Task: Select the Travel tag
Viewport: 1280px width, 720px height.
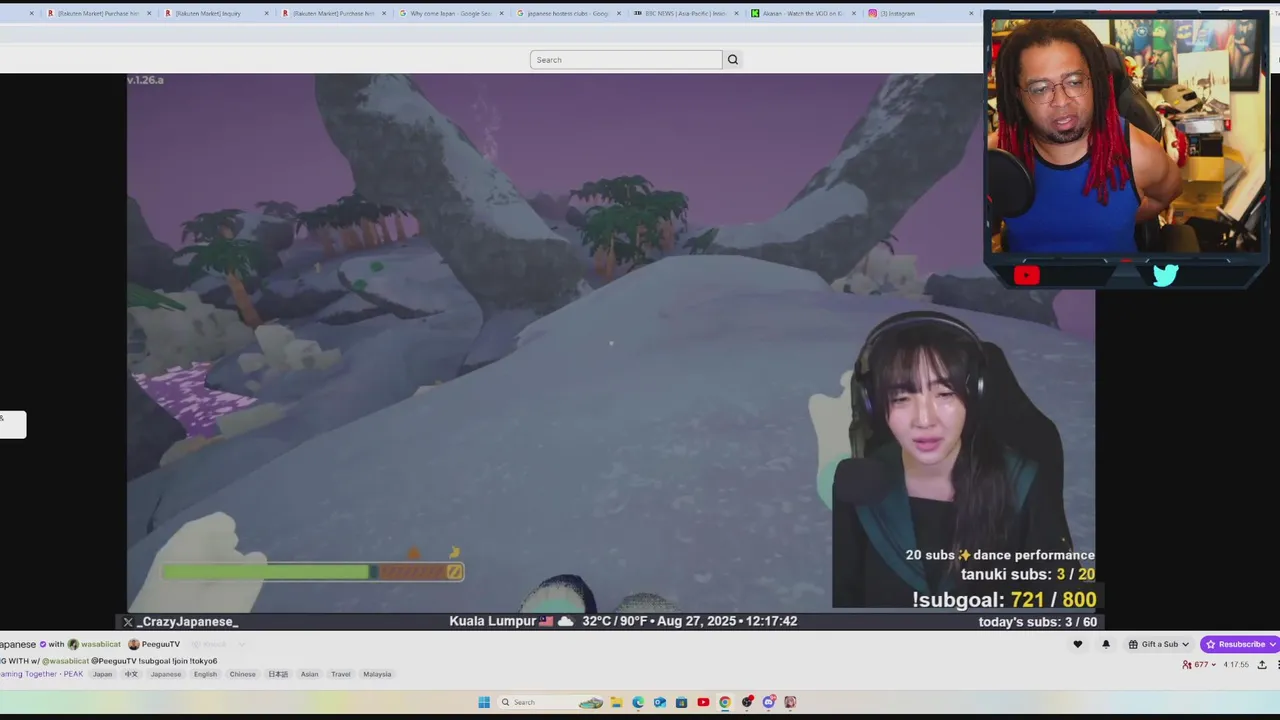Action: [341, 674]
